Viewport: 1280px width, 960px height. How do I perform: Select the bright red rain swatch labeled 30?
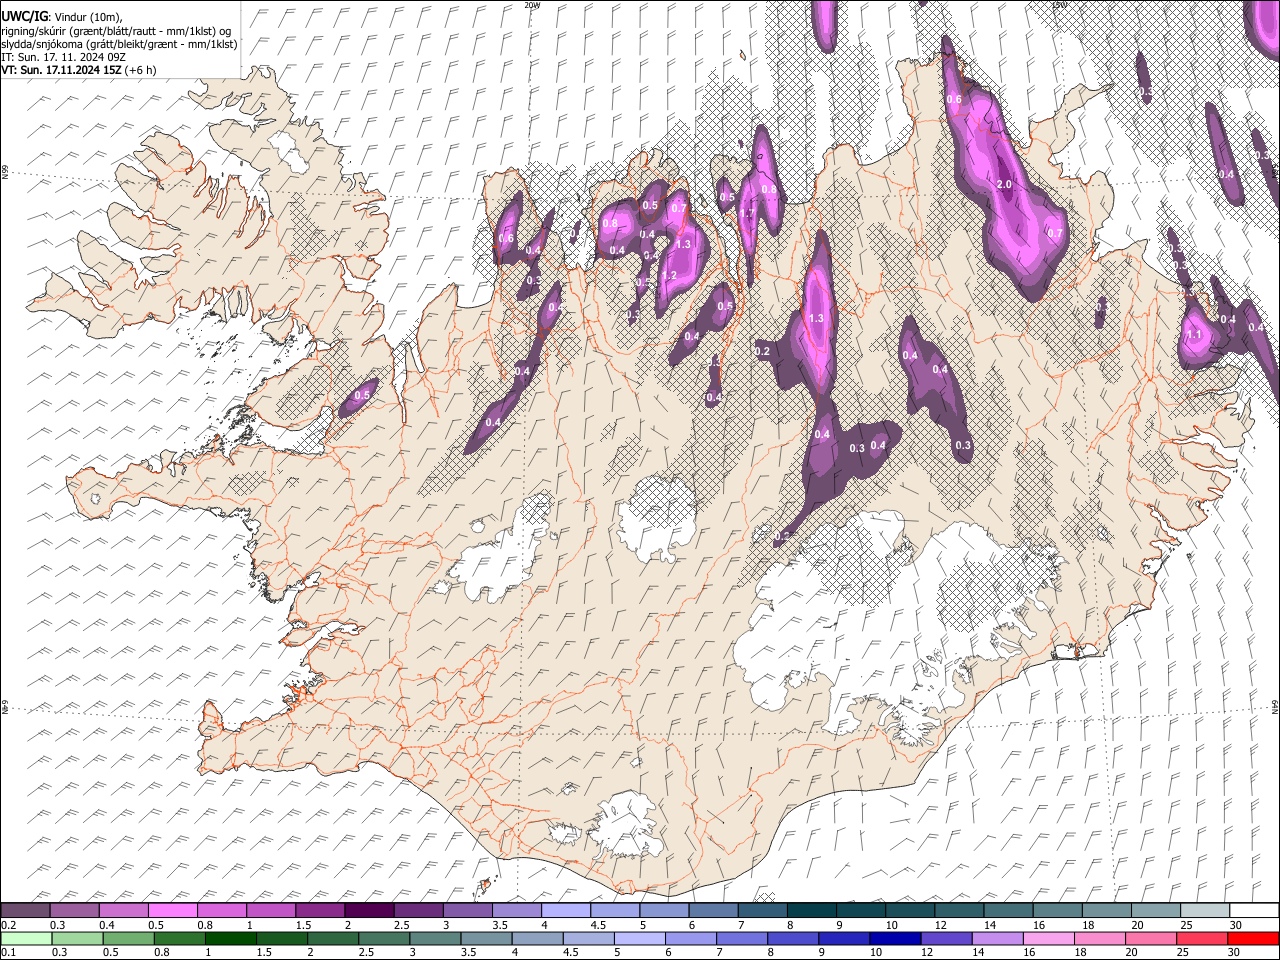click(1254, 939)
